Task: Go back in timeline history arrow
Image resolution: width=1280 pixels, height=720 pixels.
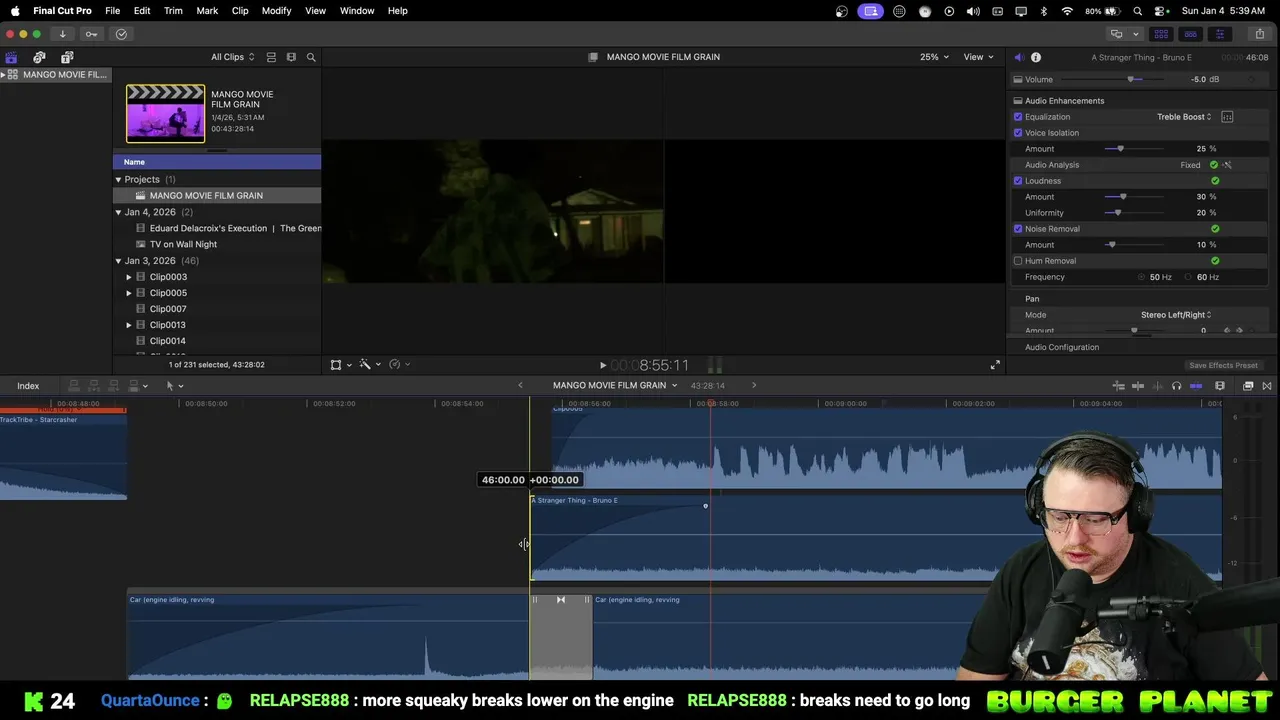Action: 520,385
